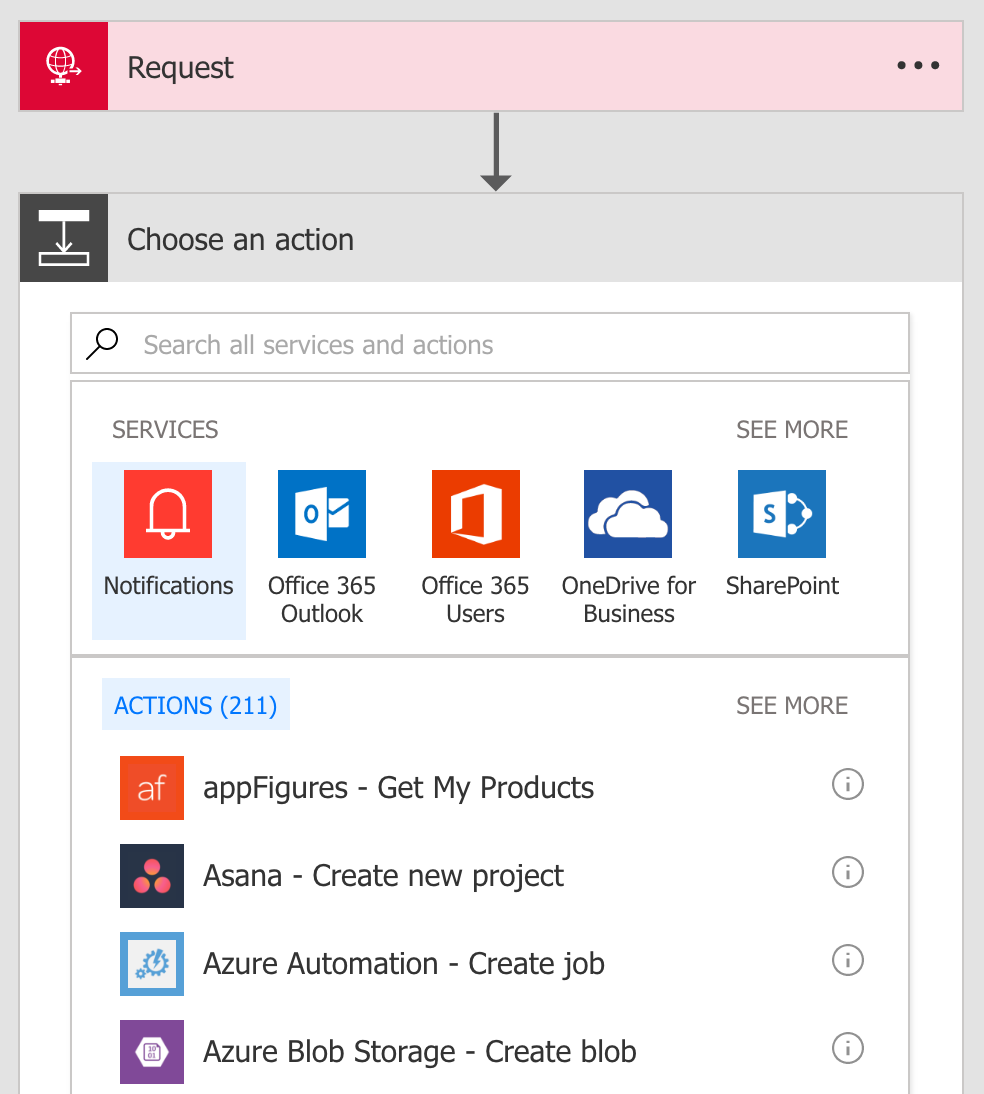
Task: Click the Azure Automation gear icon
Action: (x=152, y=964)
